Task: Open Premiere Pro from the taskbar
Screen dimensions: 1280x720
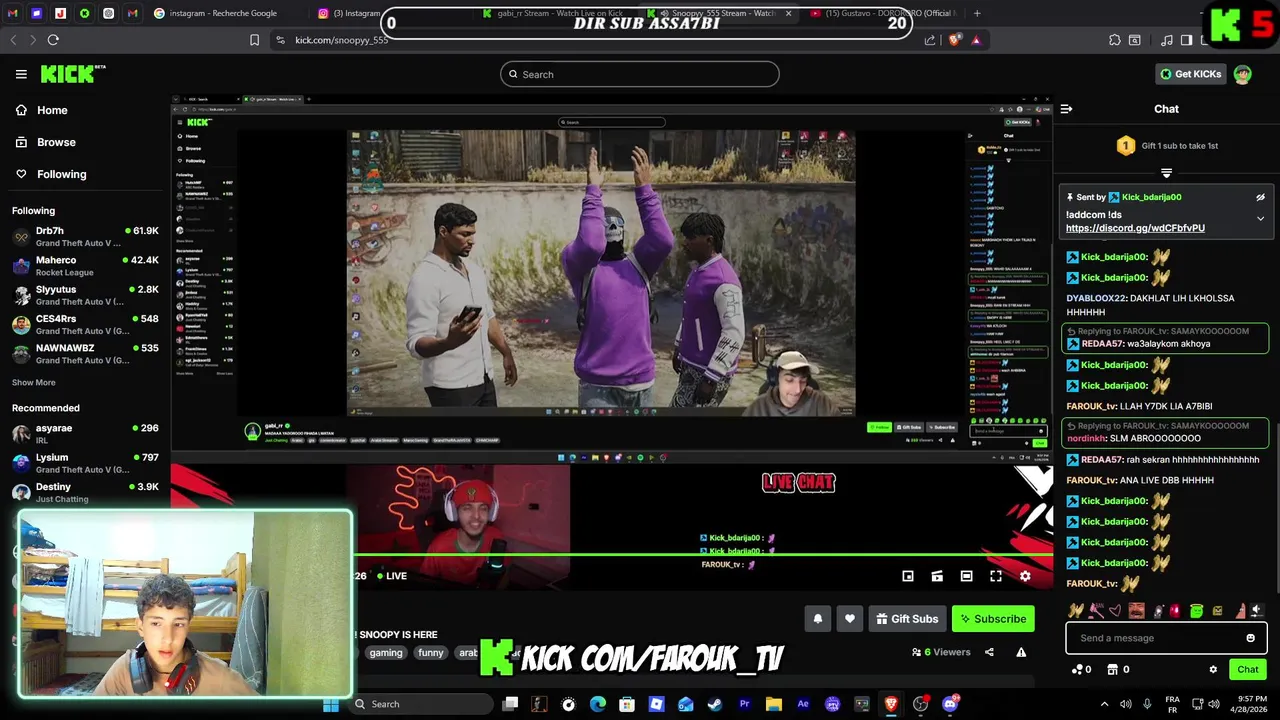Action: [744, 704]
